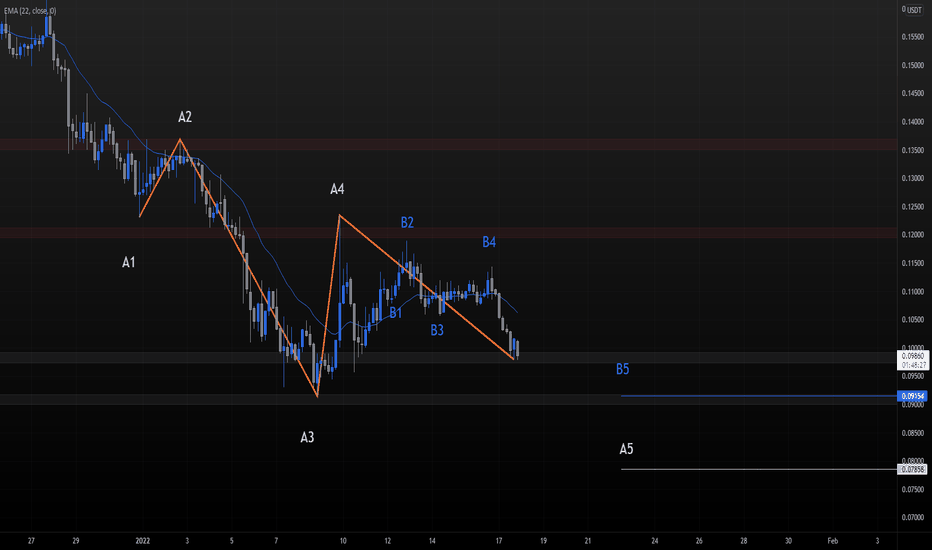
Task: Select the A4 wave label
Action: [x=337, y=189]
